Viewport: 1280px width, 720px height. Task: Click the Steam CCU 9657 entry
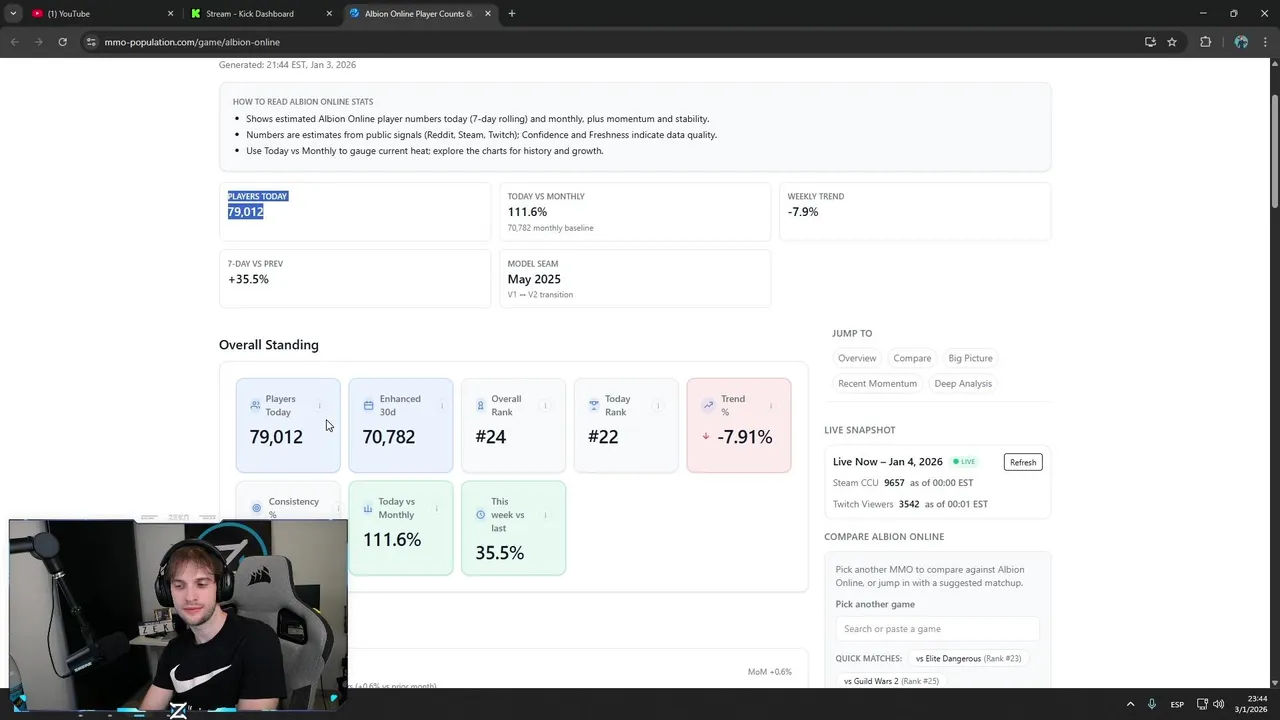click(903, 483)
